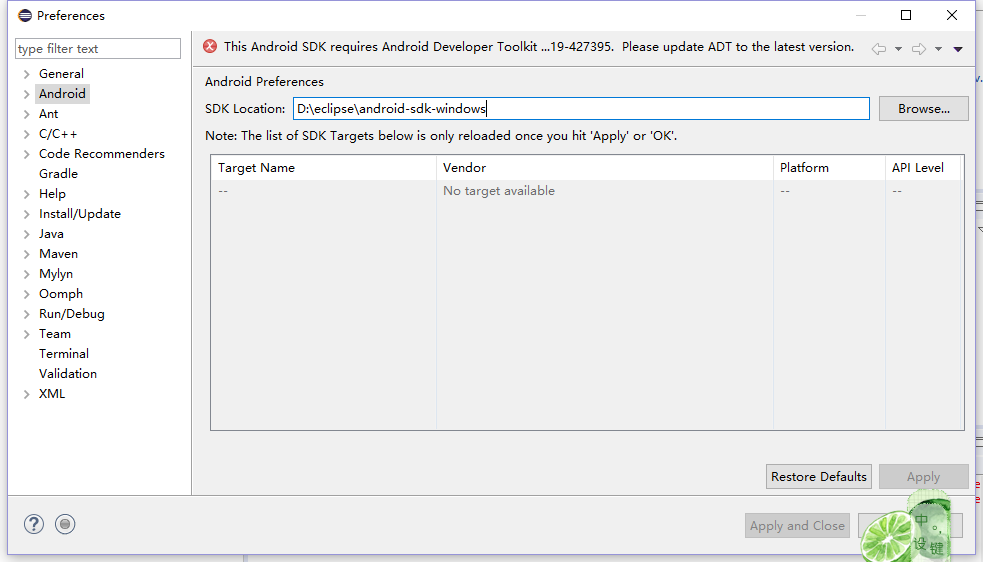The height and width of the screenshot is (562, 983).
Task: Expand the Mylyn tree node
Action: click(x=26, y=274)
